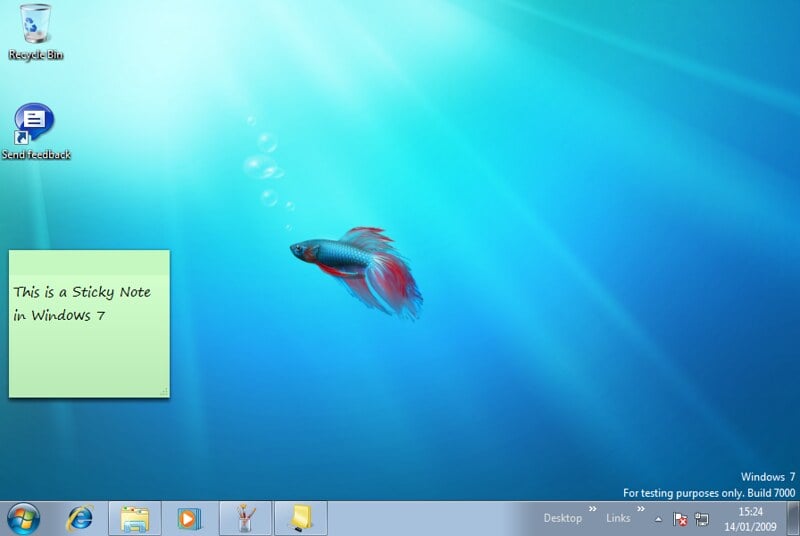
Task: Click the Links toolbar label
Action: click(x=618, y=518)
